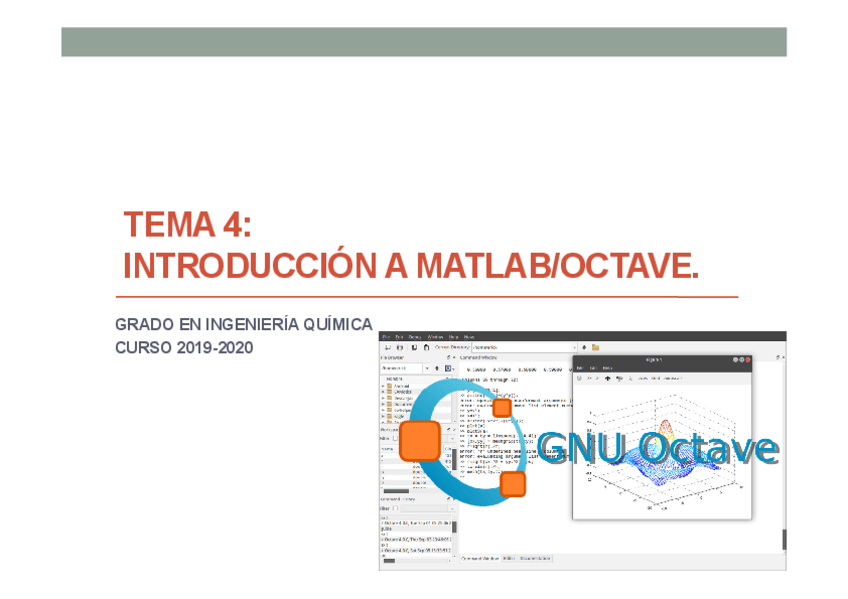
Task: Click the copy icon in the Octave toolbar
Action: tap(413, 346)
